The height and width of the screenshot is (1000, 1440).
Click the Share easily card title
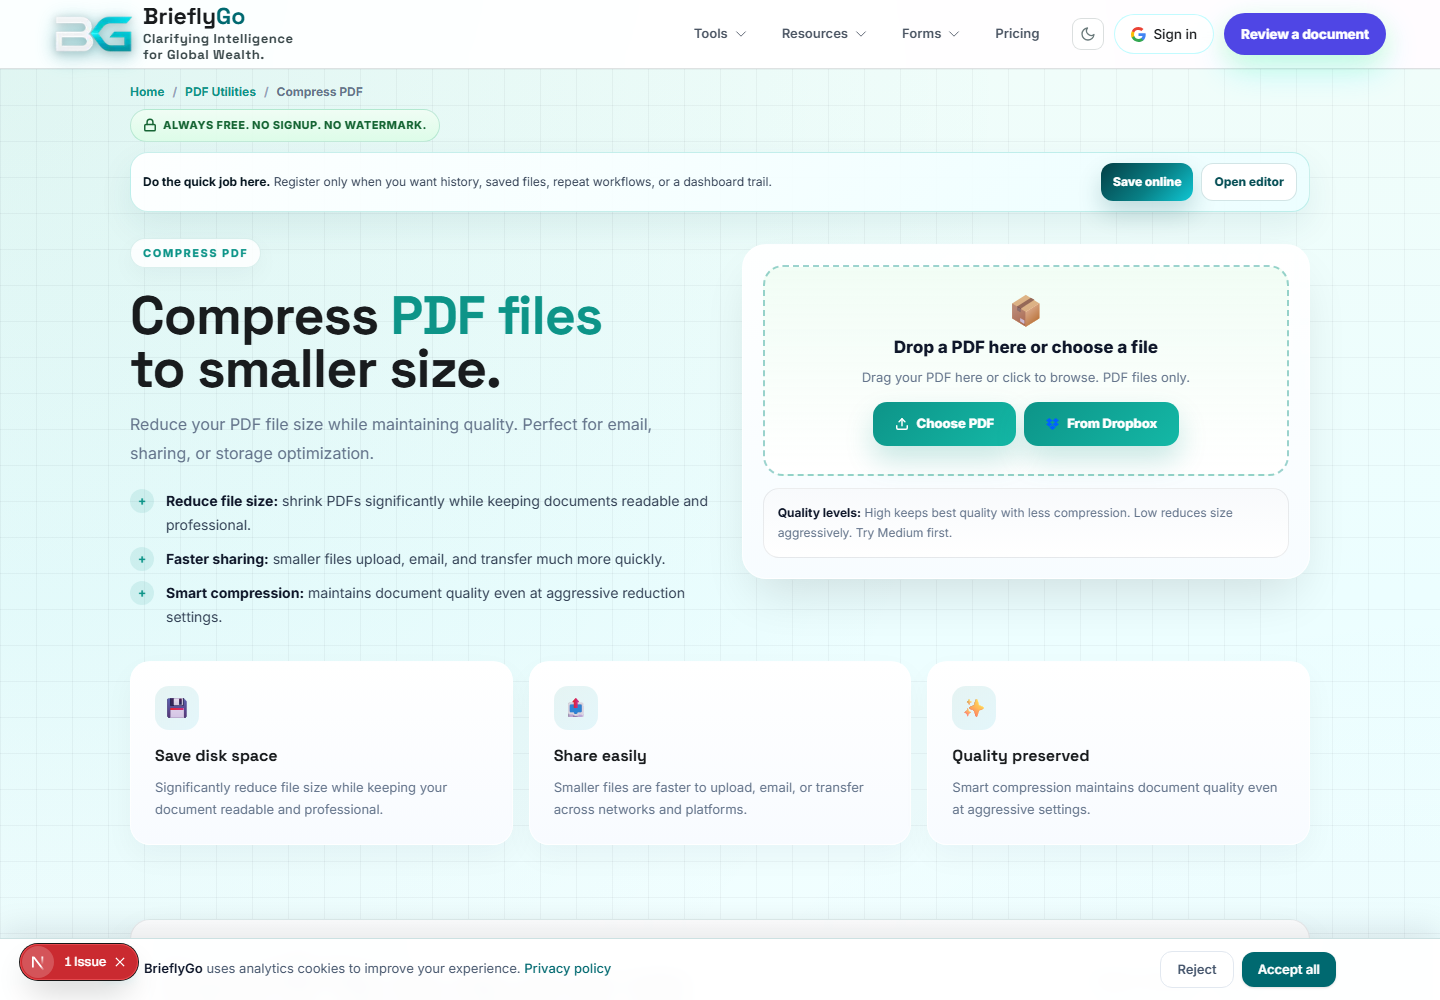click(600, 756)
